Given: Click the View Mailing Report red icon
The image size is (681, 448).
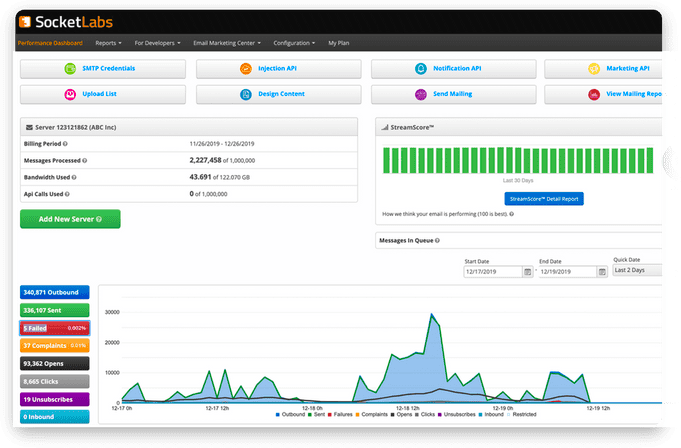Looking at the screenshot, I should click(594, 94).
